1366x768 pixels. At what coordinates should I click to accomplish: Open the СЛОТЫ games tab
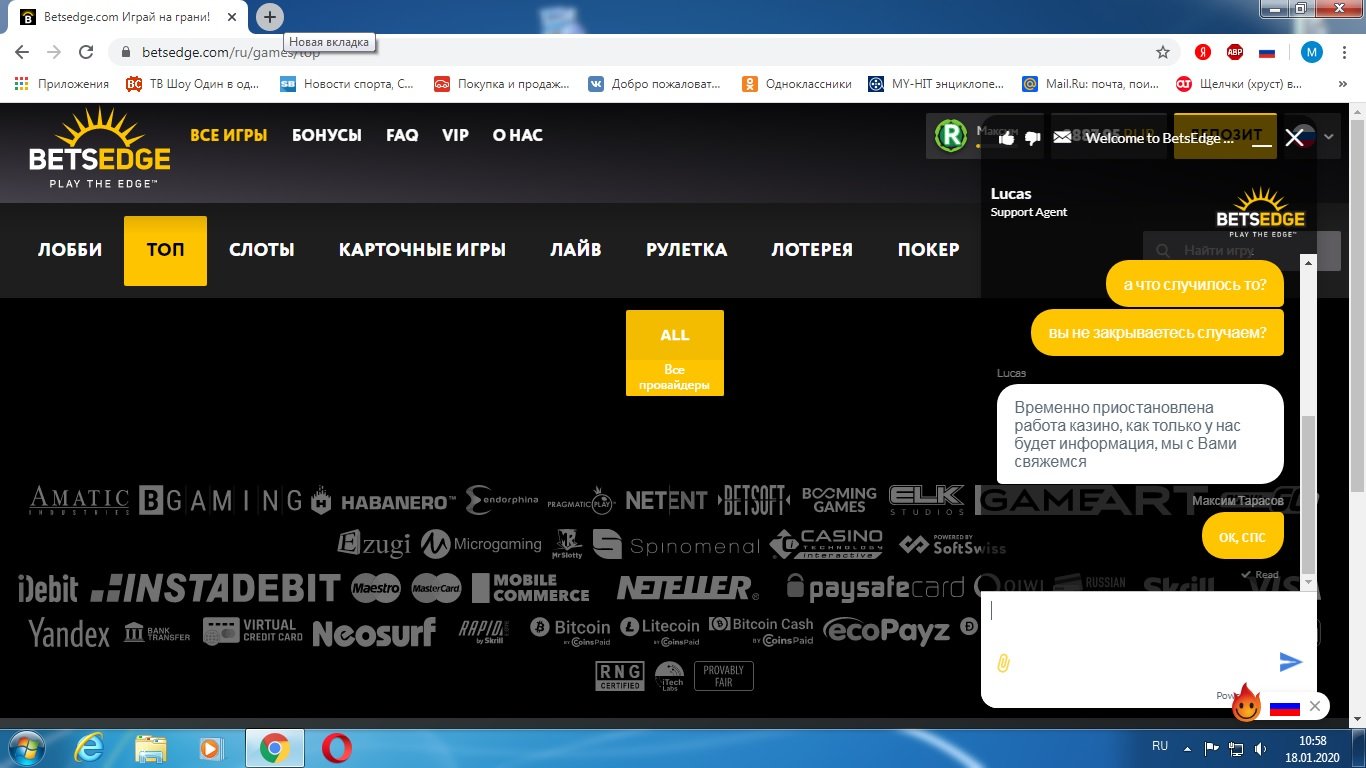point(261,250)
